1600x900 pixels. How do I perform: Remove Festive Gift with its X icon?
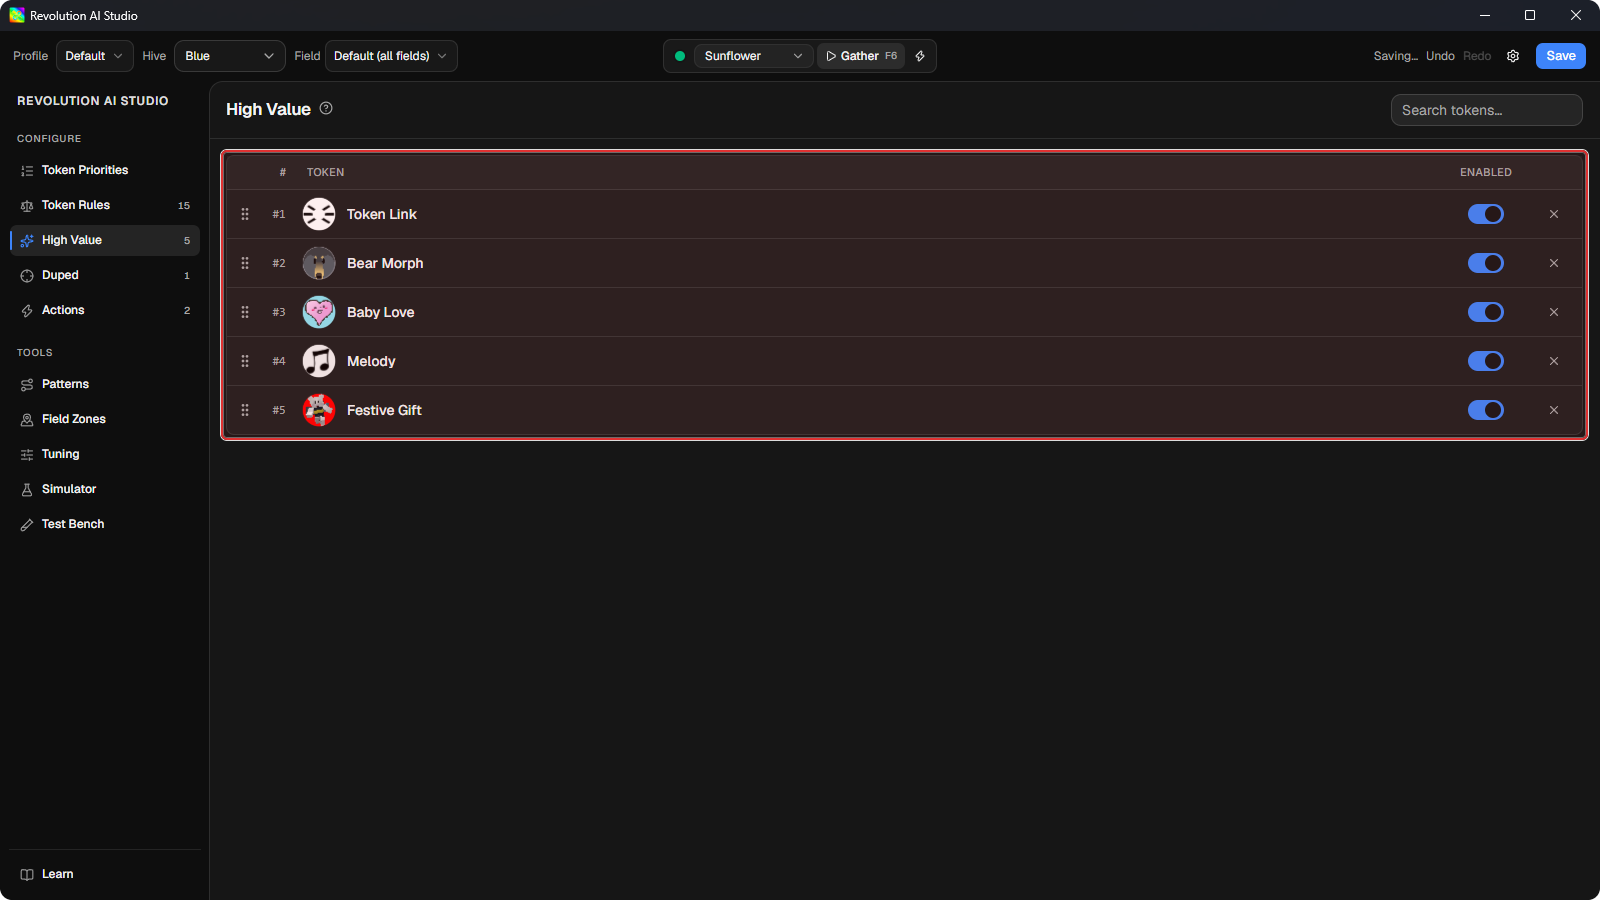pyautogui.click(x=1554, y=410)
